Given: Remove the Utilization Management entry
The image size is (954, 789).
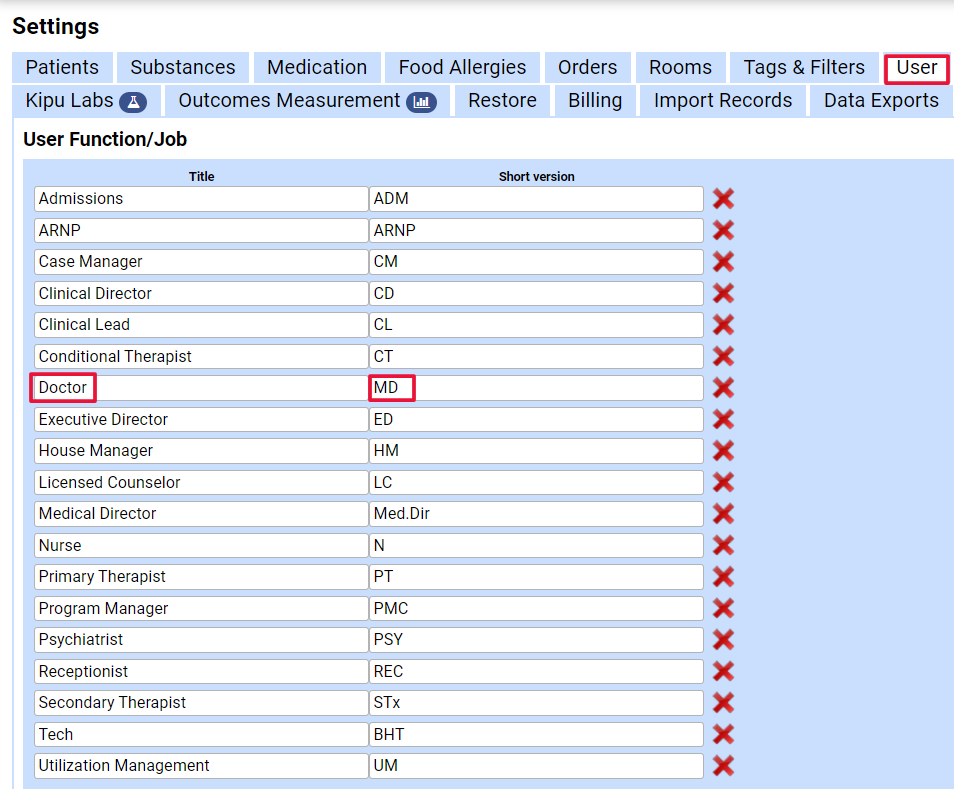Looking at the screenshot, I should (723, 766).
